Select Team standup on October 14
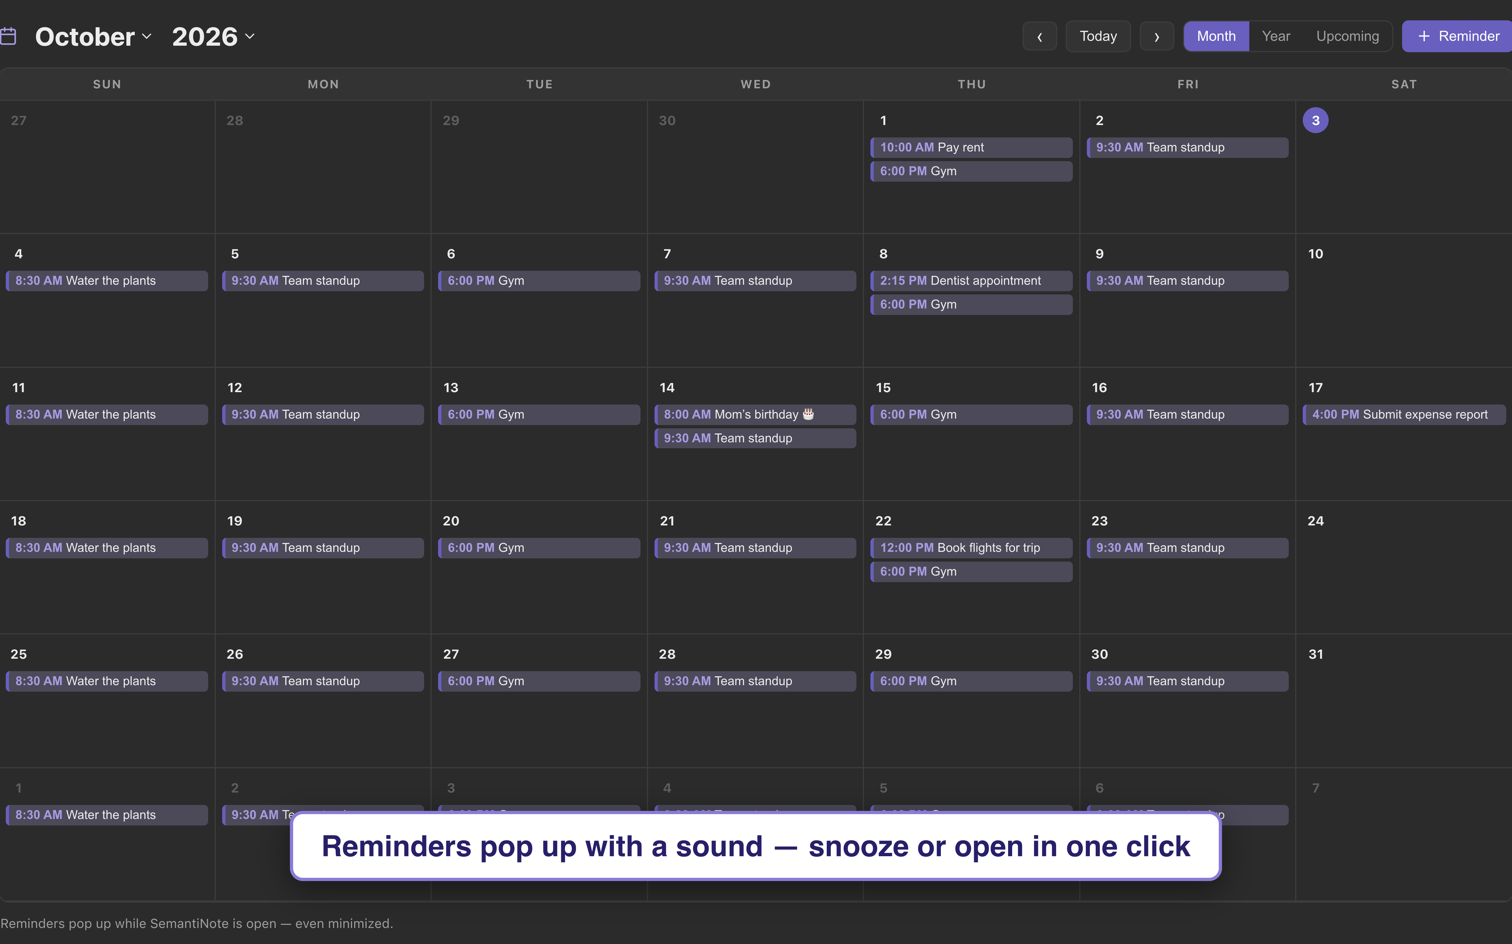This screenshot has height=944, width=1512. coord(755,438)
